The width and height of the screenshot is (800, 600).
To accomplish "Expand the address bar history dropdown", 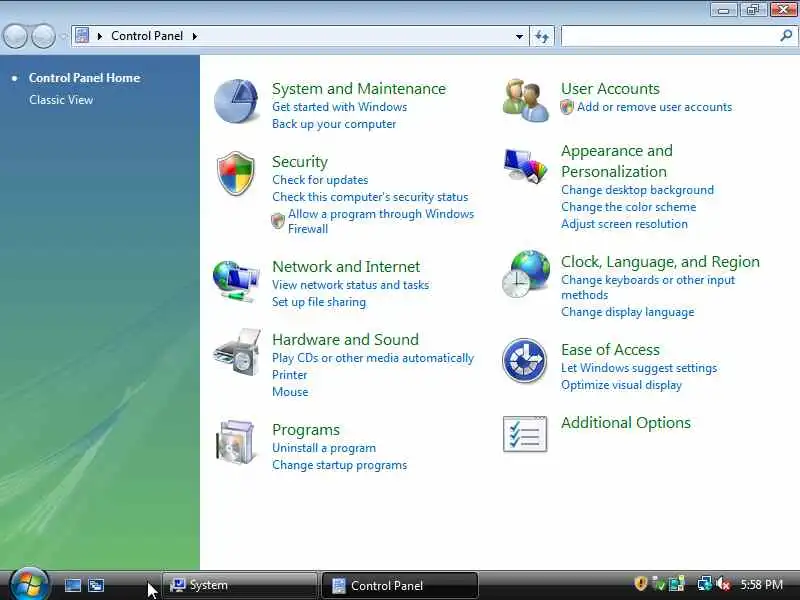I will click(519, 36).
